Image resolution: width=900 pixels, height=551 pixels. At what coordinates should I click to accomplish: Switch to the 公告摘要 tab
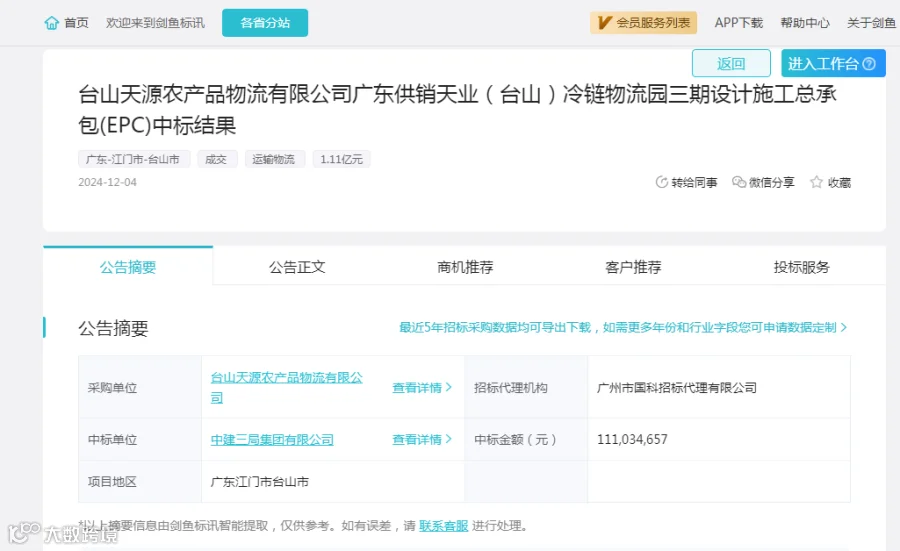pyautogui.click(x=128, y=267)
